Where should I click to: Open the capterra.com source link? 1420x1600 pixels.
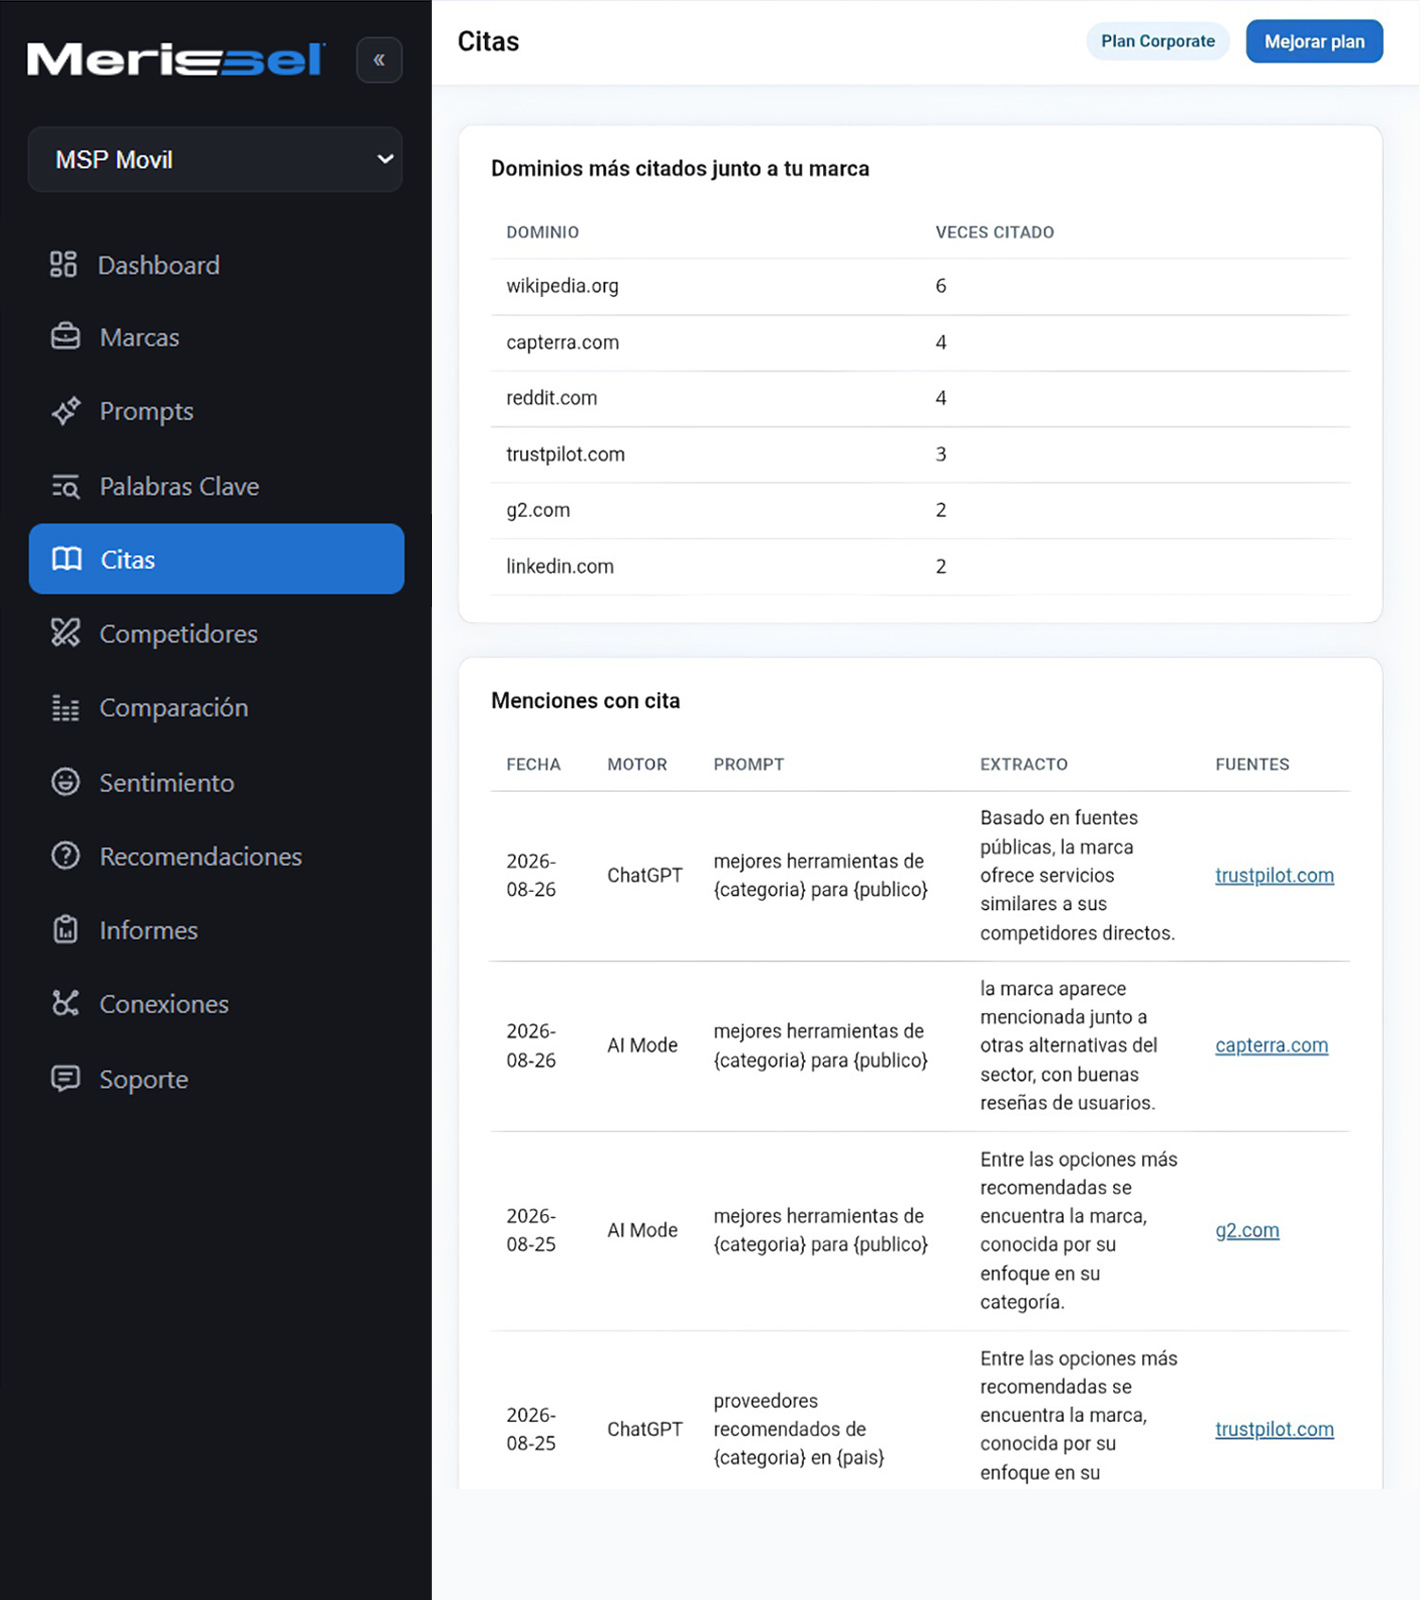pyautogui.click(x=1271, y=1045)
